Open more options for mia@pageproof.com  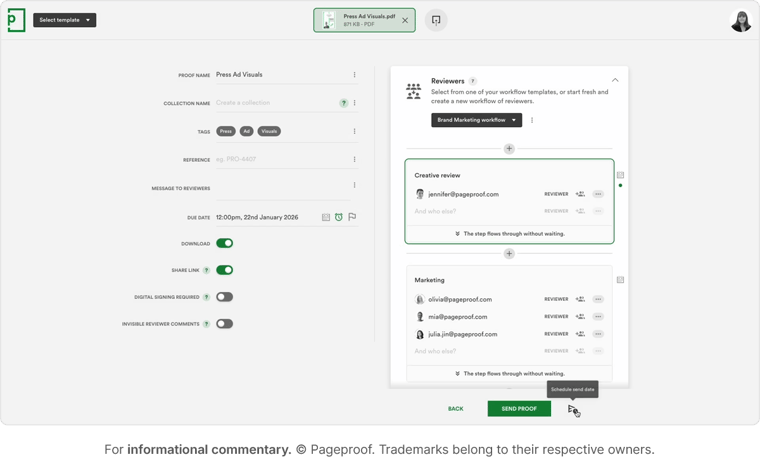pyautogui.click(x=598, y=316)
